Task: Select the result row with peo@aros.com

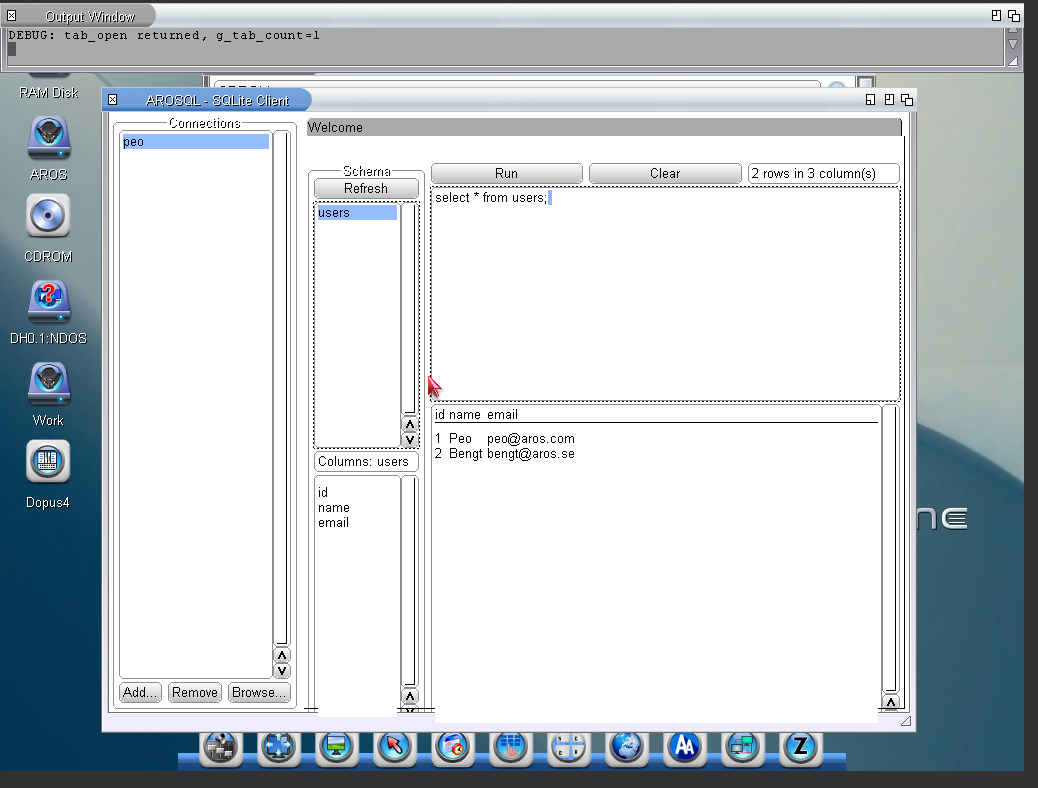Action: pos(655,439)
